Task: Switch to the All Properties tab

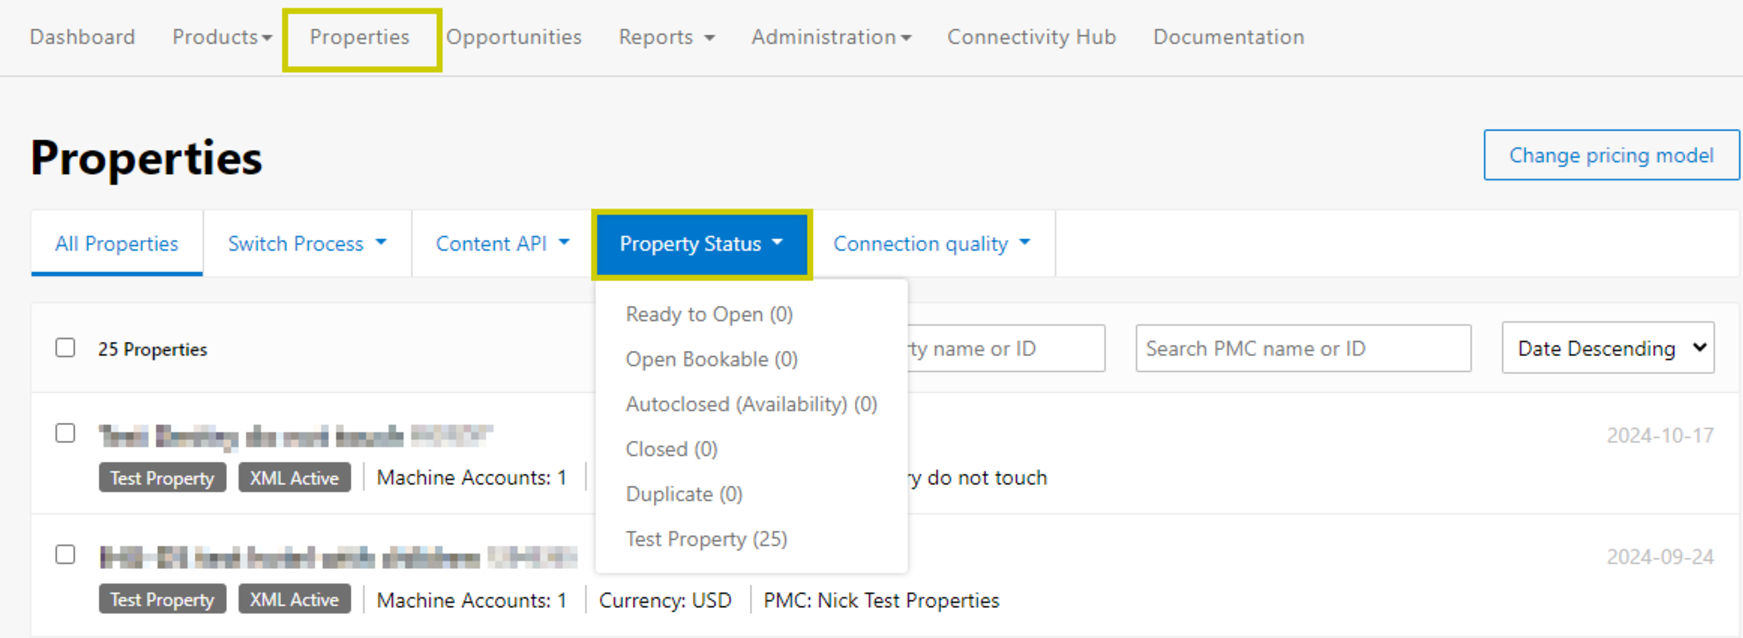Action: [x=117, y=244]
